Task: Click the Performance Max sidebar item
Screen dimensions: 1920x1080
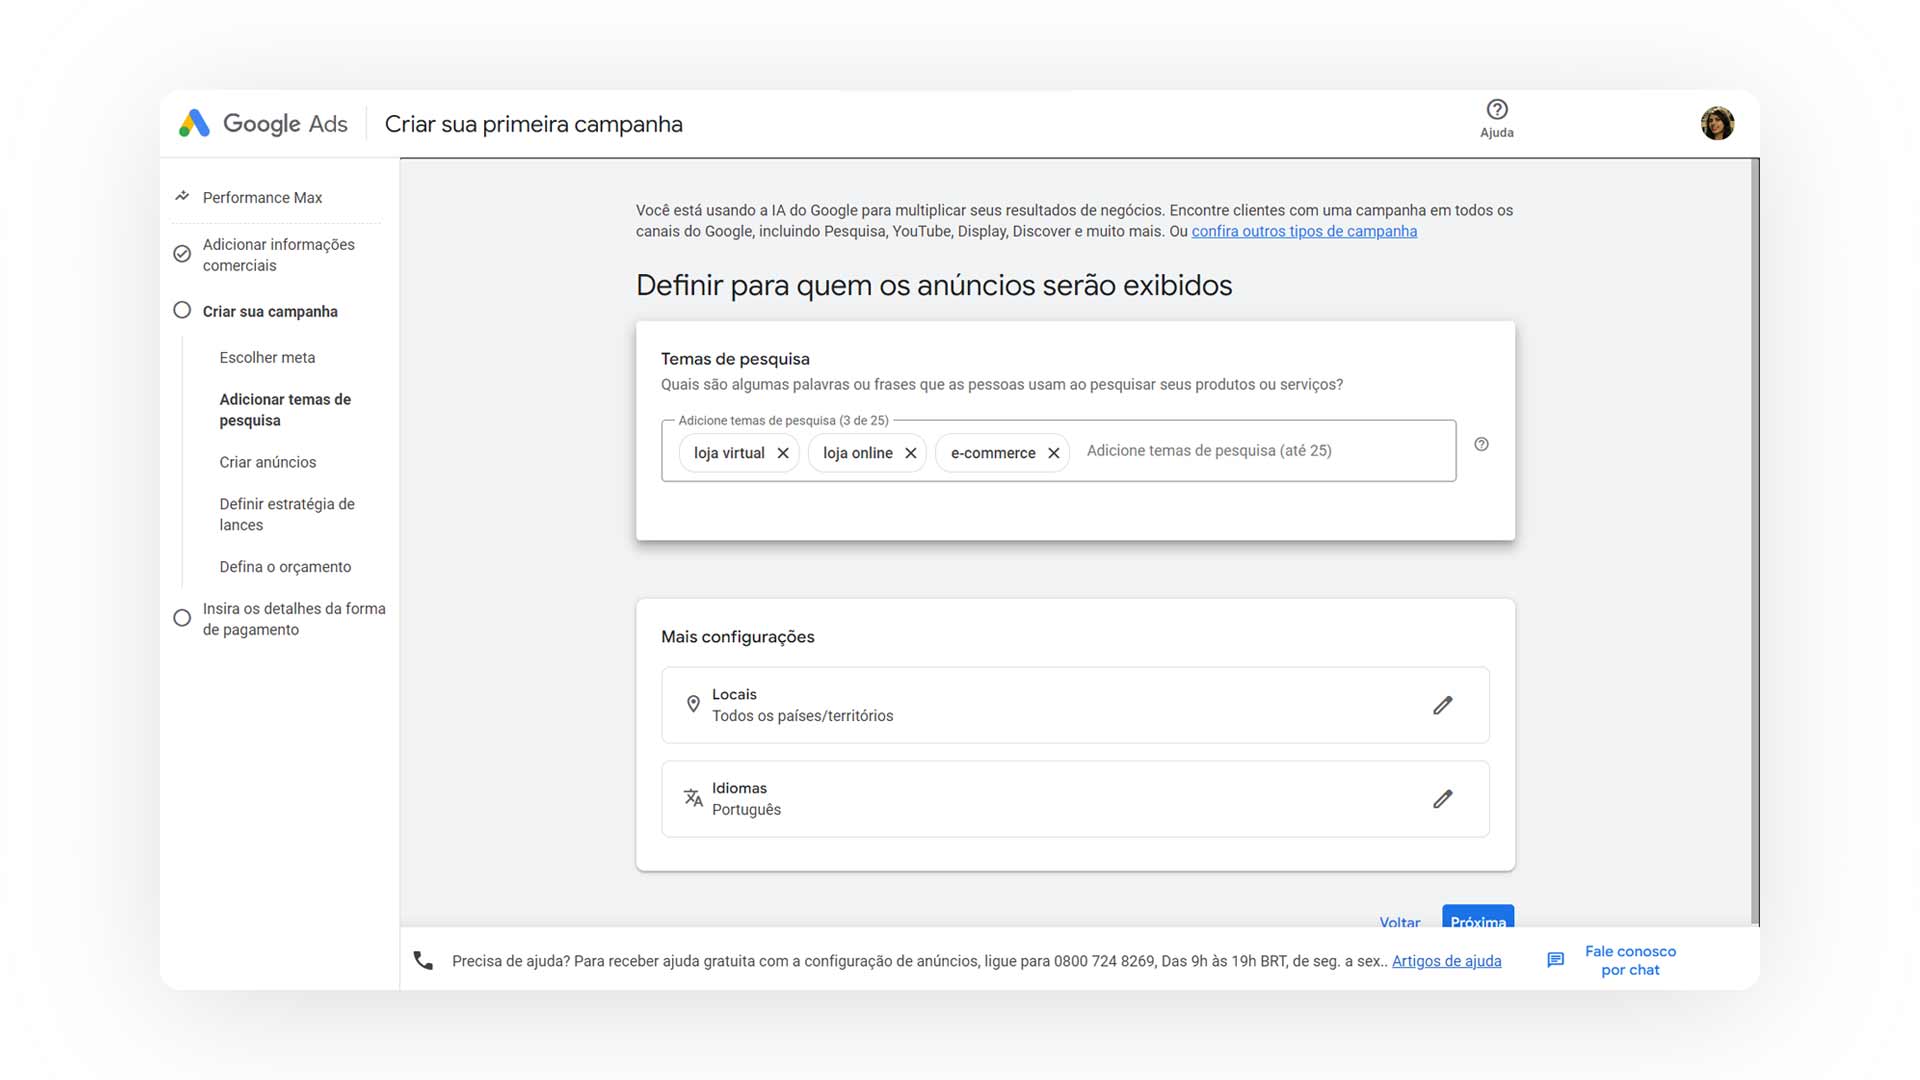Action: pyautogui.click(x=262, y=198)
